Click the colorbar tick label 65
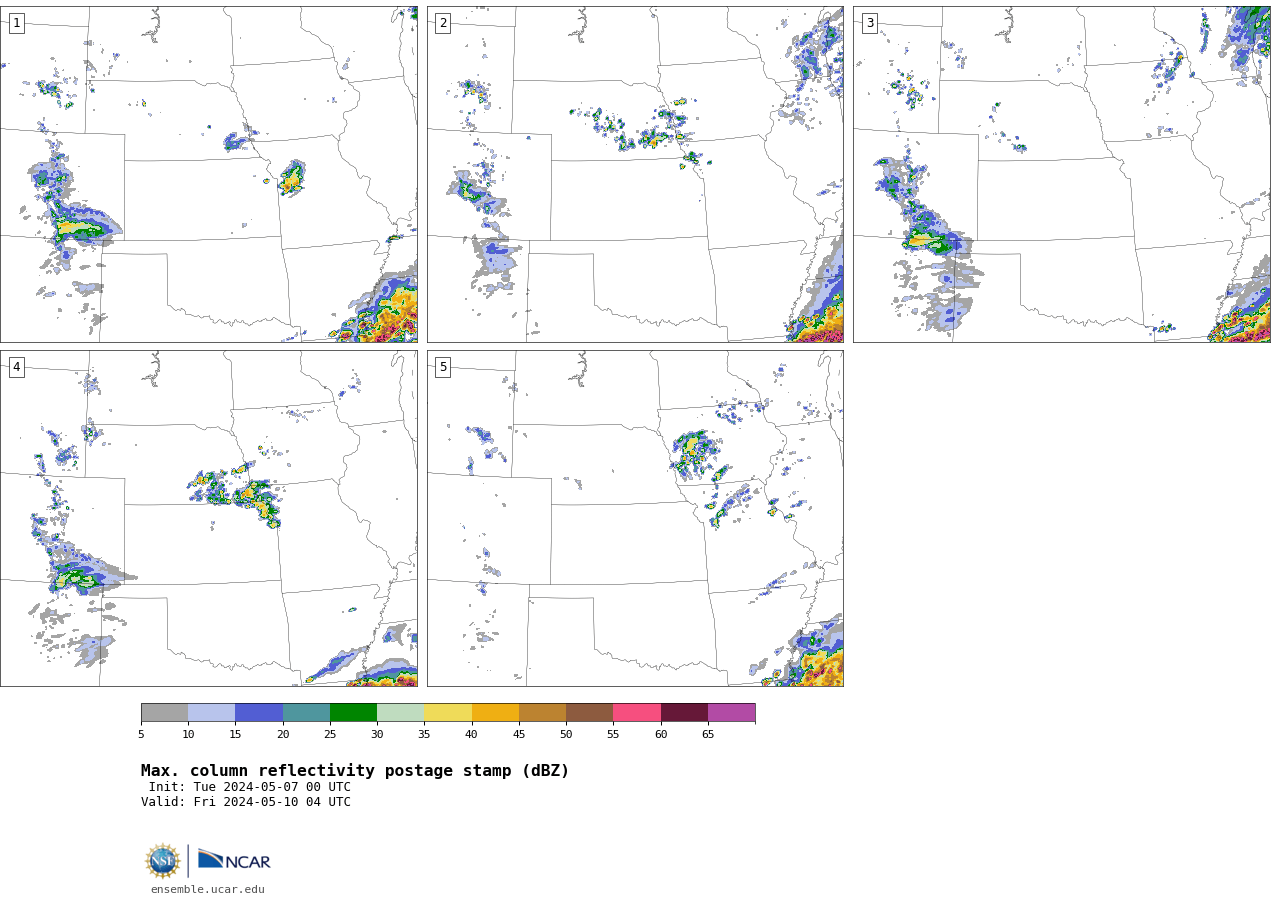1280x901 pixels. (708, 735)
